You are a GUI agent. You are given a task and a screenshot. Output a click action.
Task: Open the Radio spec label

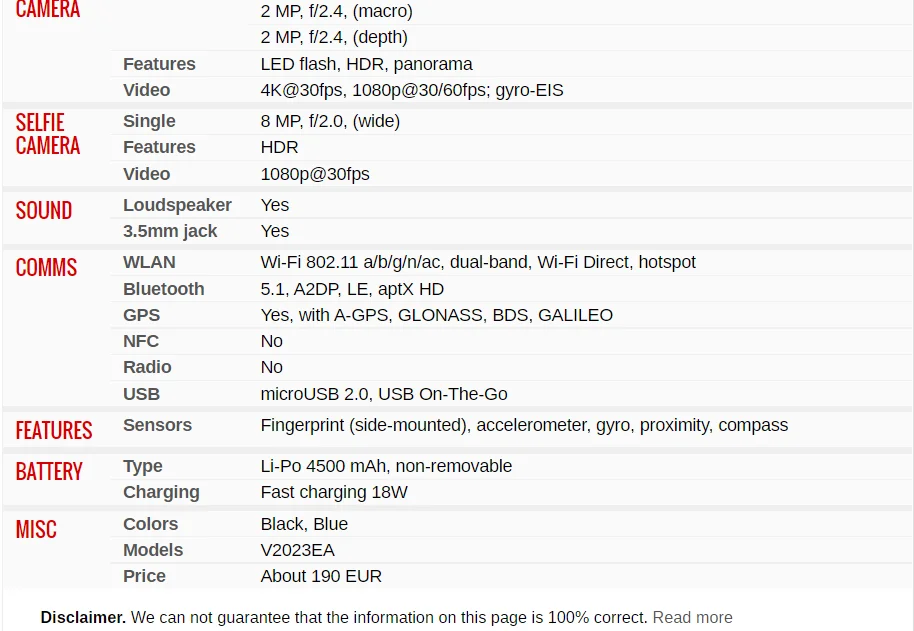(x=147, y=367)
